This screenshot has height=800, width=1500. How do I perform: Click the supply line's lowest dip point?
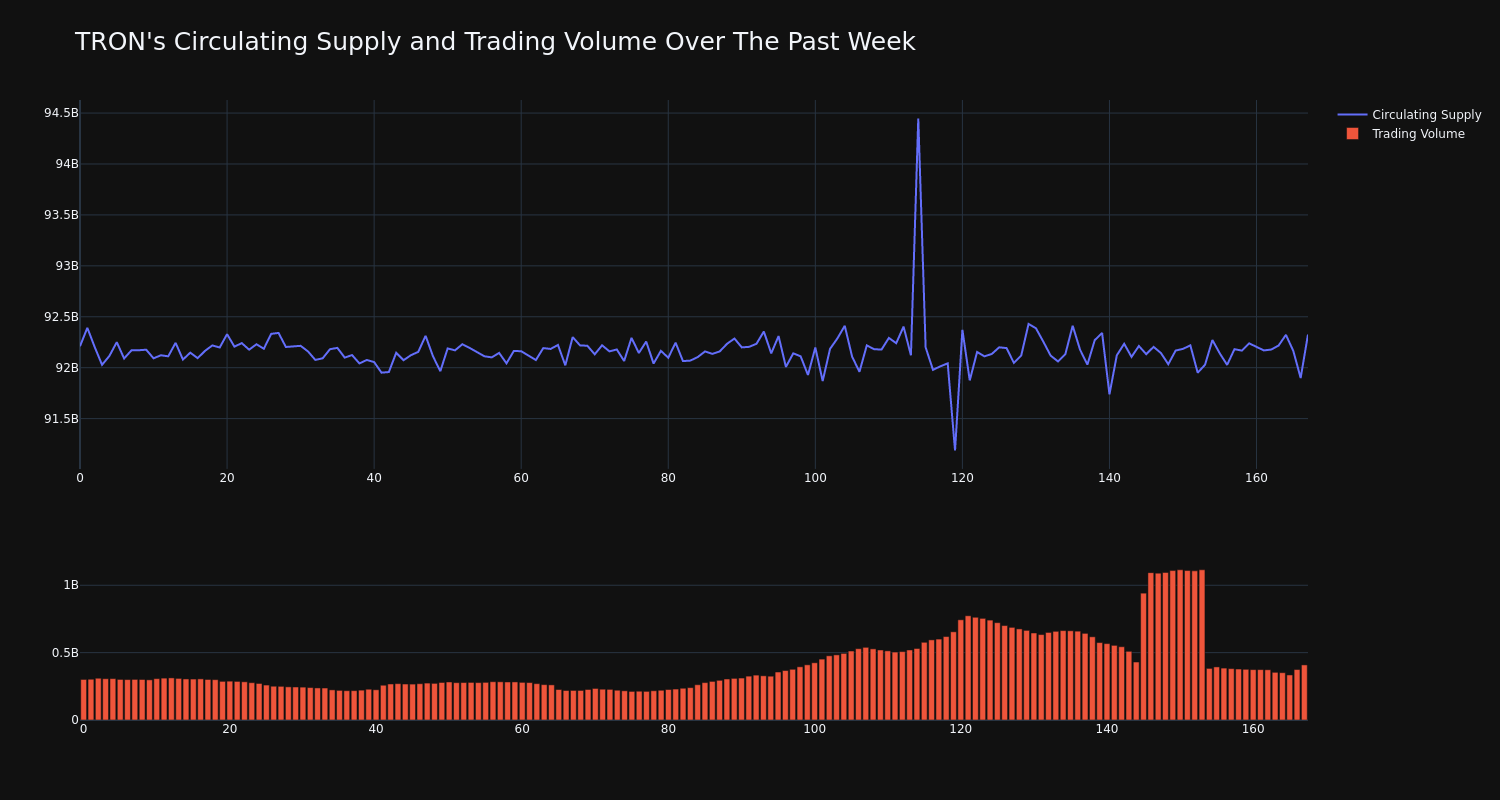click(x=955, y=450)
